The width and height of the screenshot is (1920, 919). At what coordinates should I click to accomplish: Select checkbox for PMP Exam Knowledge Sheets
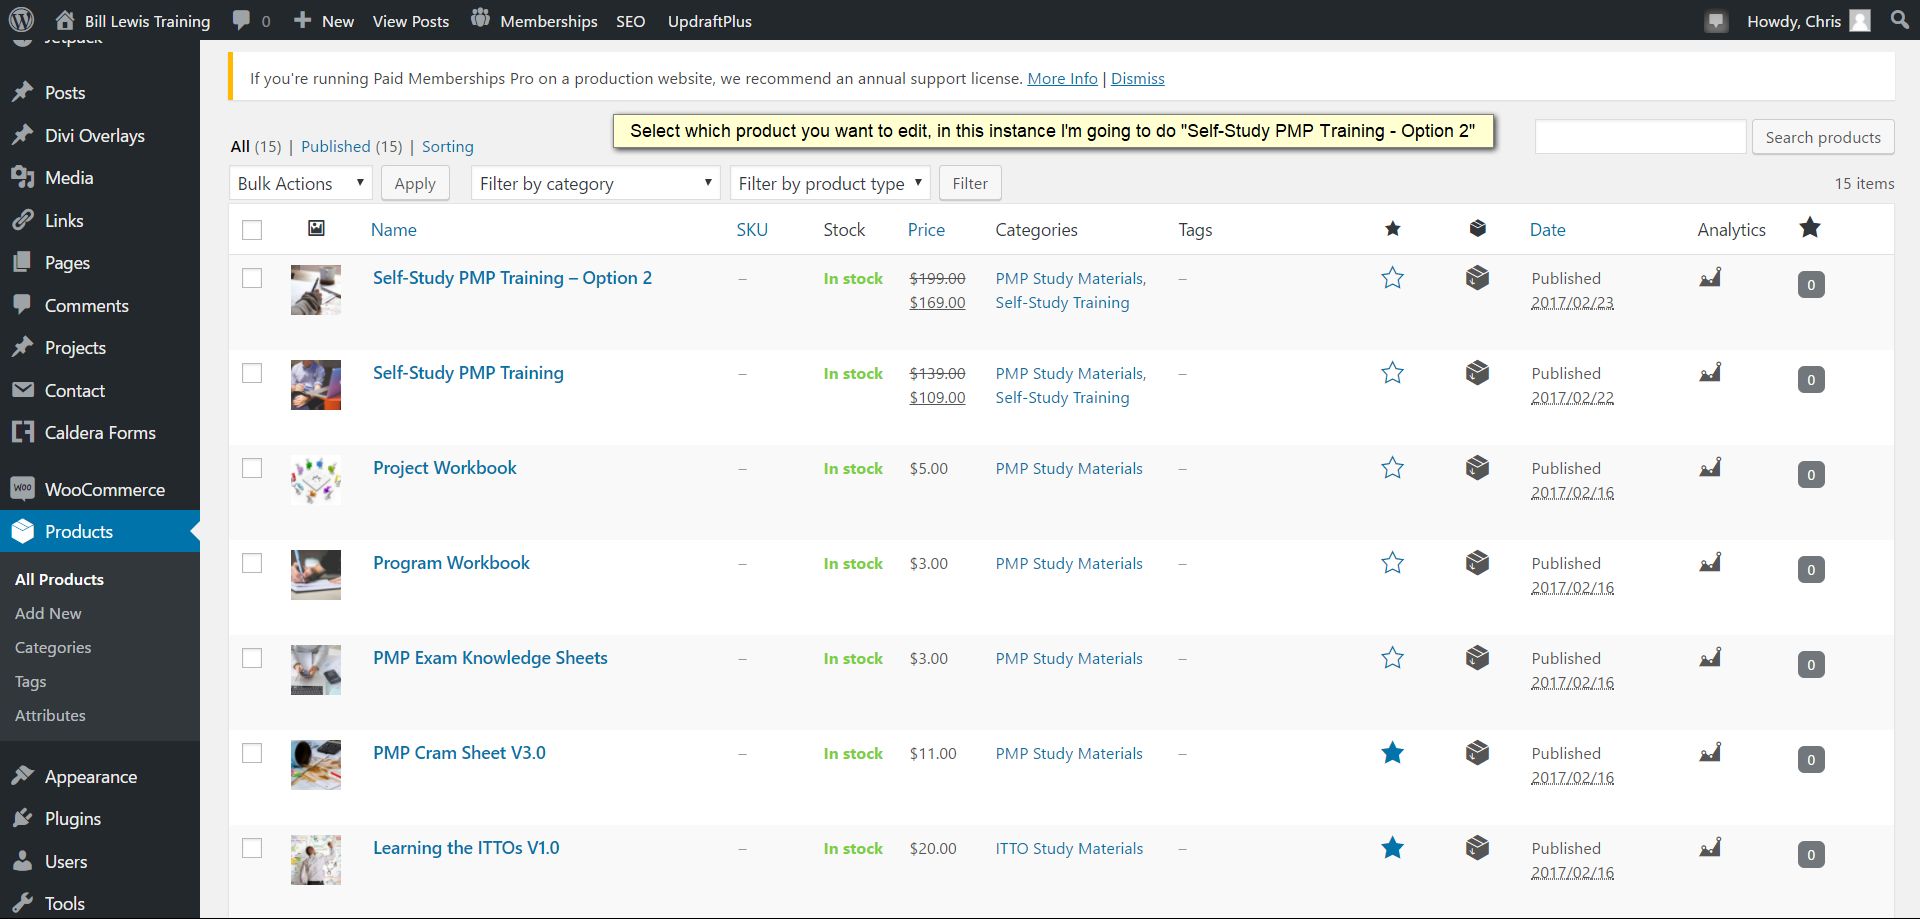(252, 658)
